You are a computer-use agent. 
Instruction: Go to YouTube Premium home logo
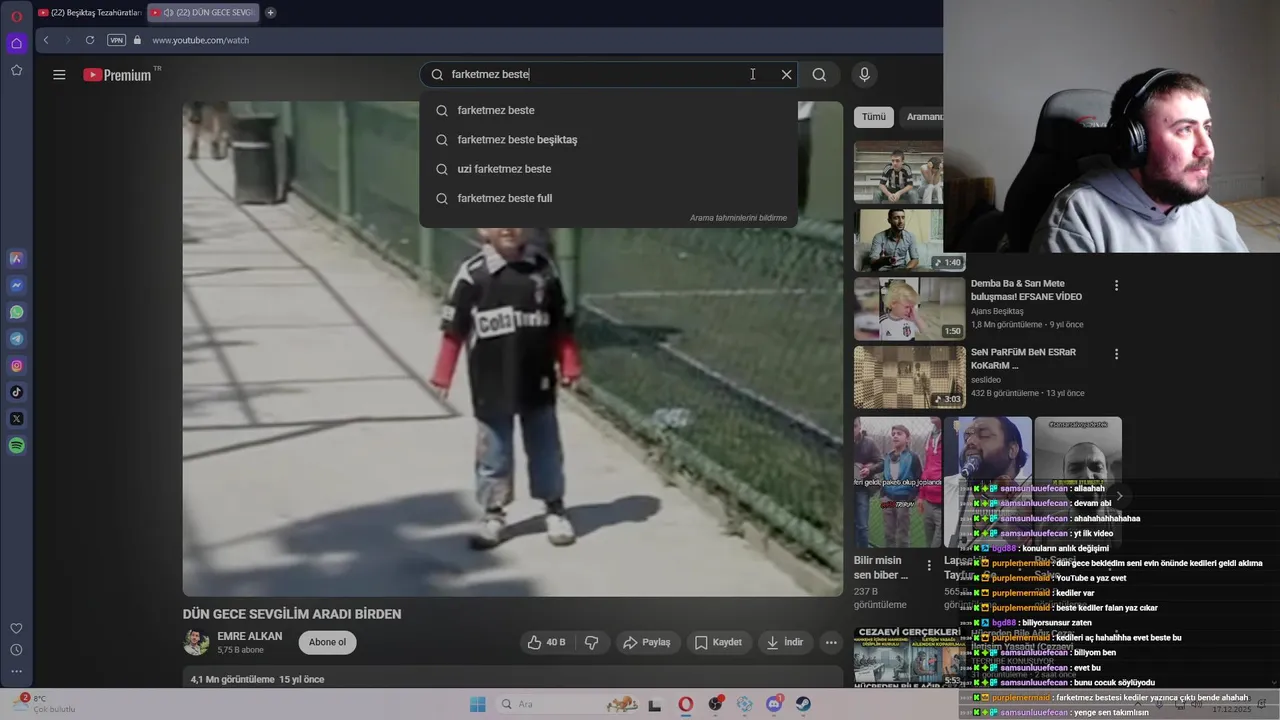(118, 74)
